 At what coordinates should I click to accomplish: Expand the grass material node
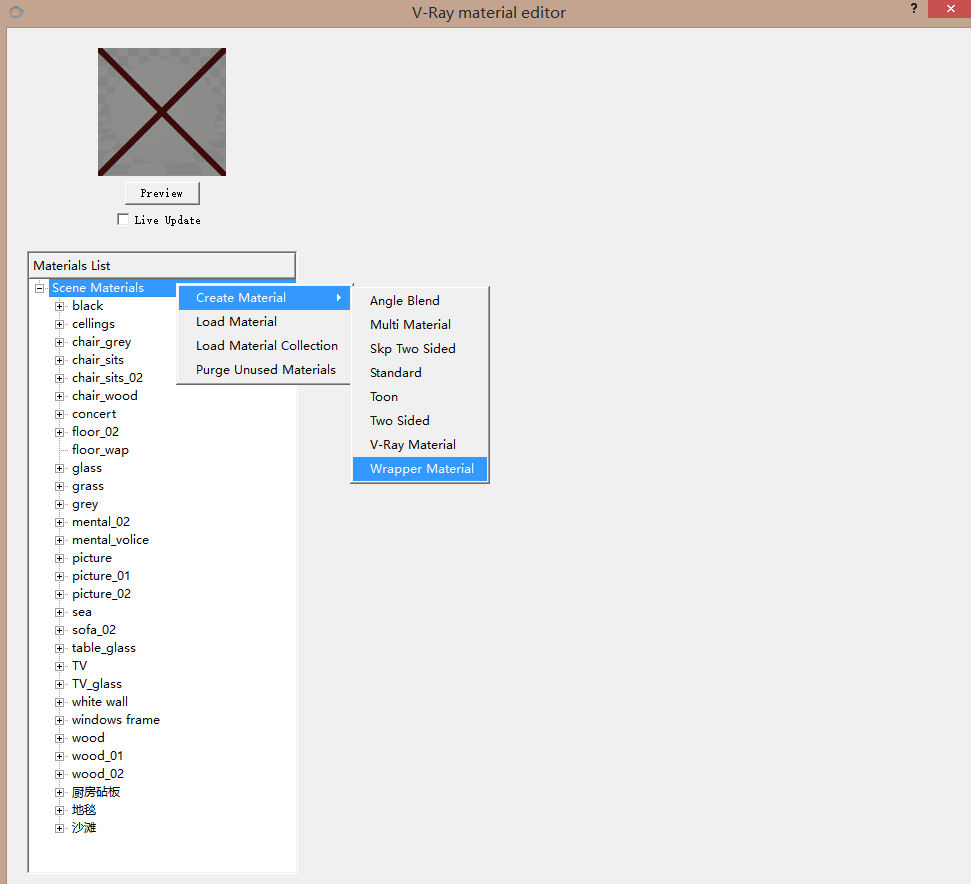(59, 487)
